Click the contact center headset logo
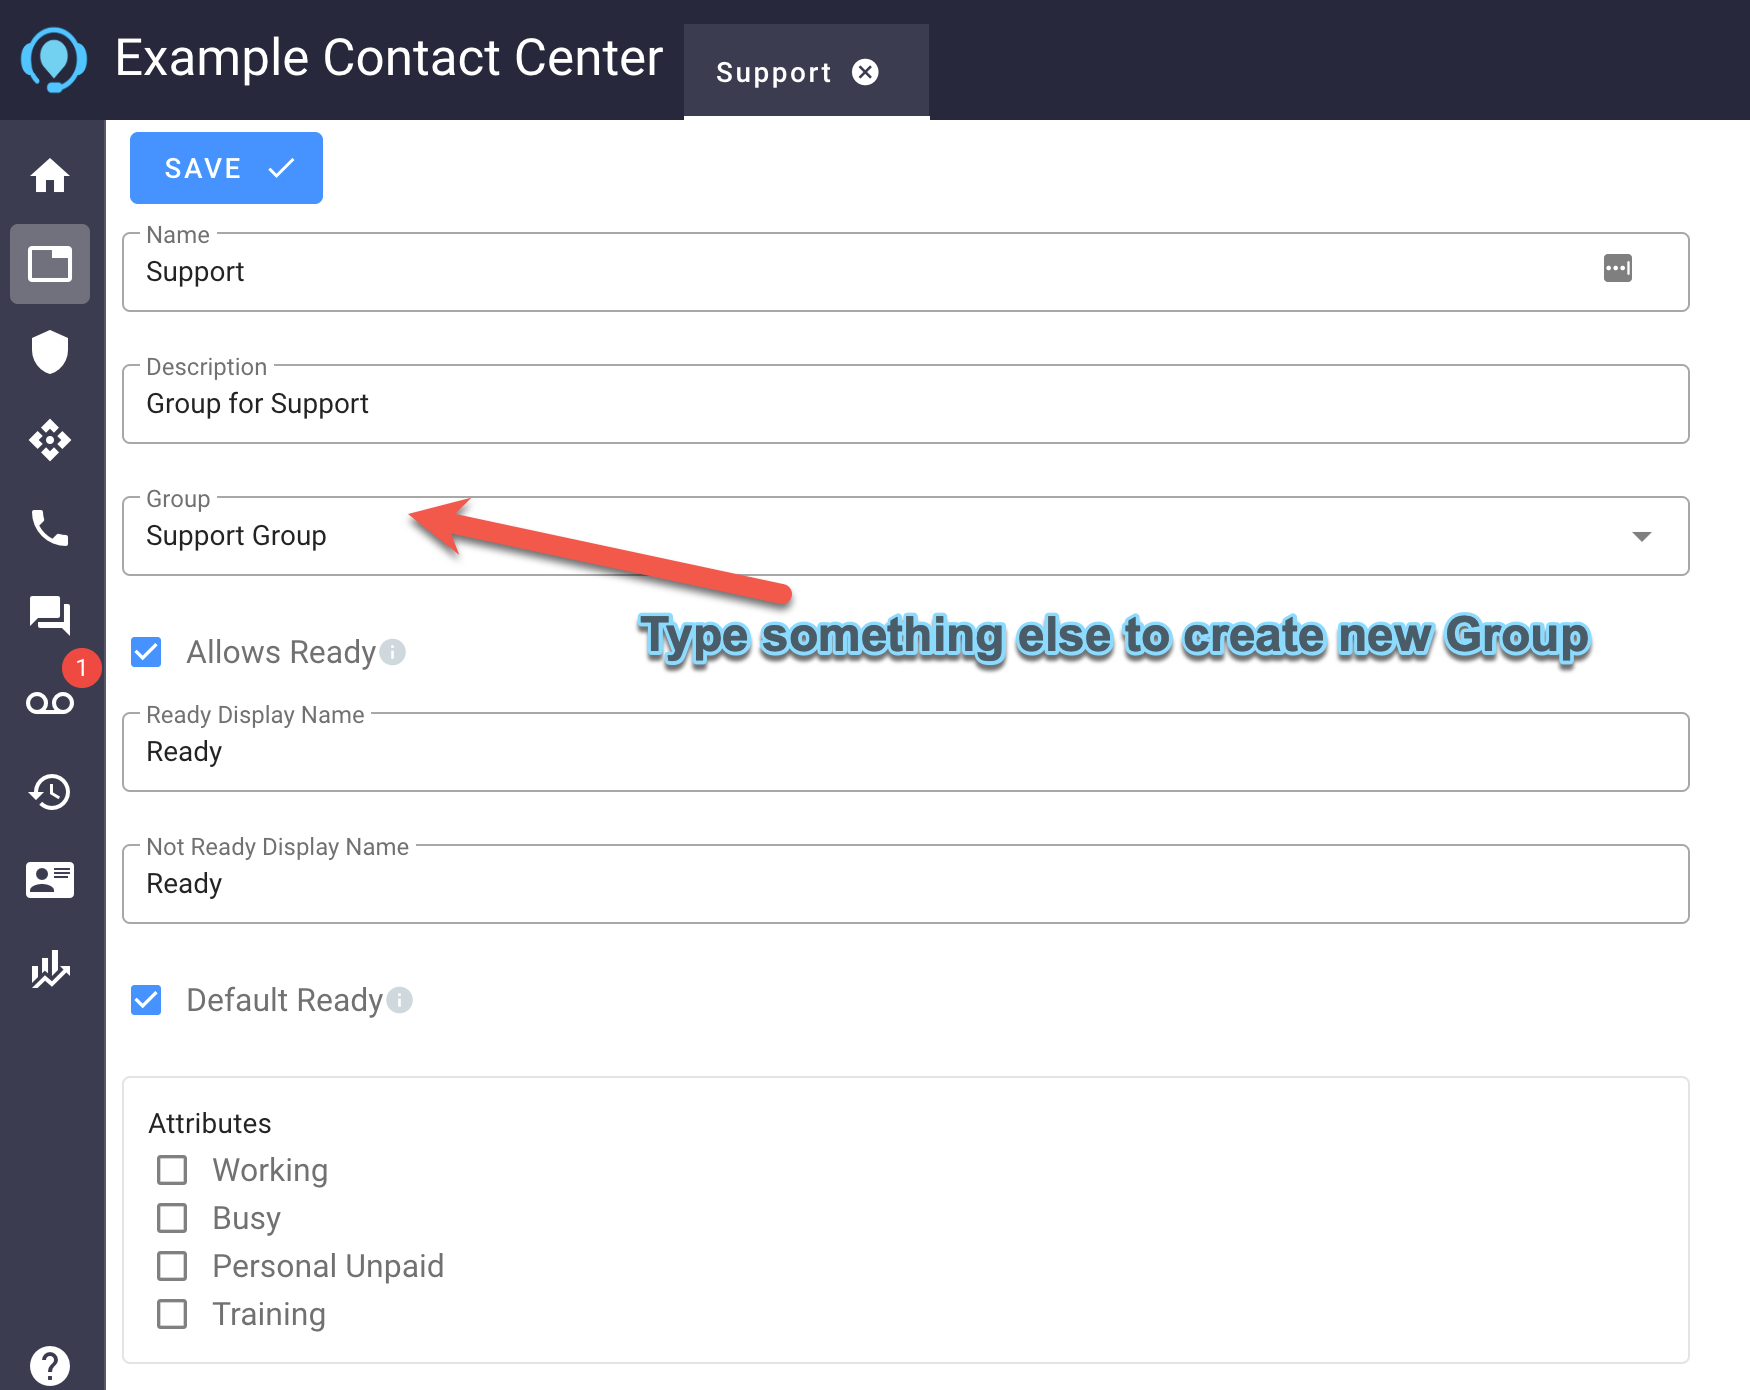 [x=54, y=60]
